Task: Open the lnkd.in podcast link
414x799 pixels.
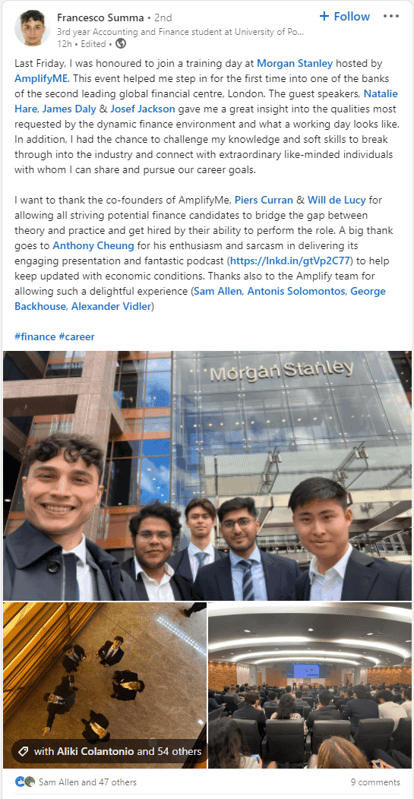Action: tap(290, 261)
